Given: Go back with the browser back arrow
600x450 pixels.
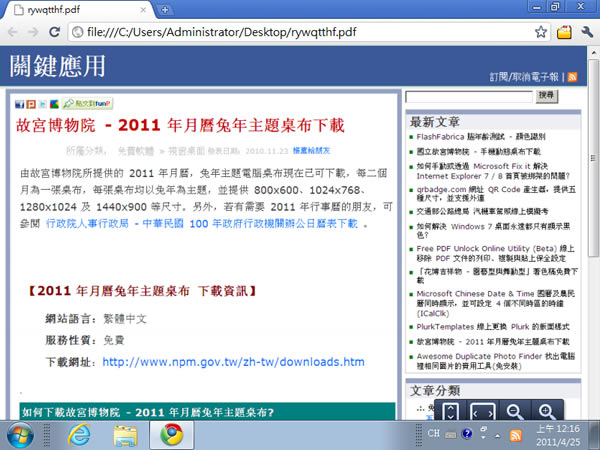Looking at the screenshot, I should pyautogui.click(x=13, y=32).
